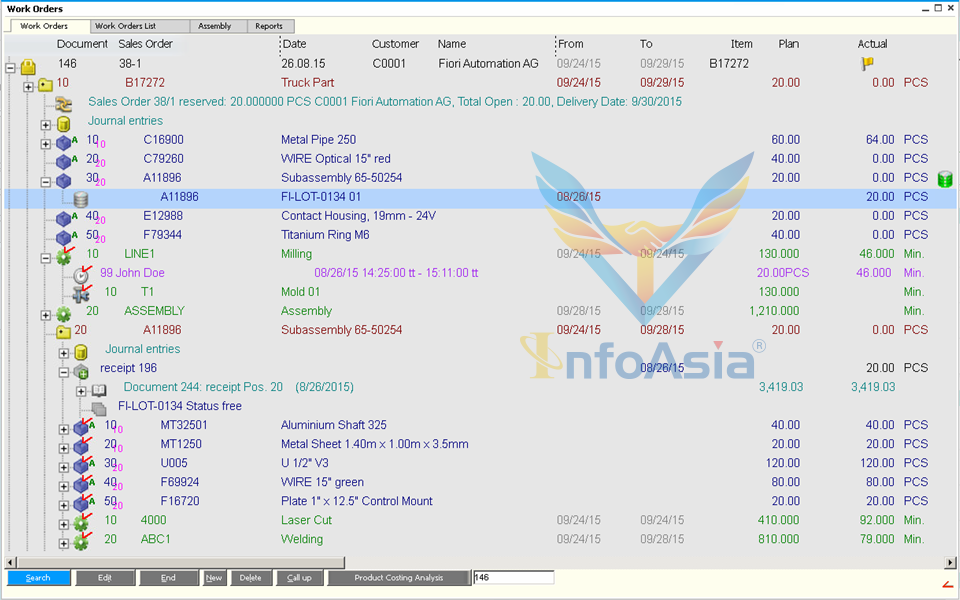Click the tool icon for Mold 01 T1

point(81,294)
